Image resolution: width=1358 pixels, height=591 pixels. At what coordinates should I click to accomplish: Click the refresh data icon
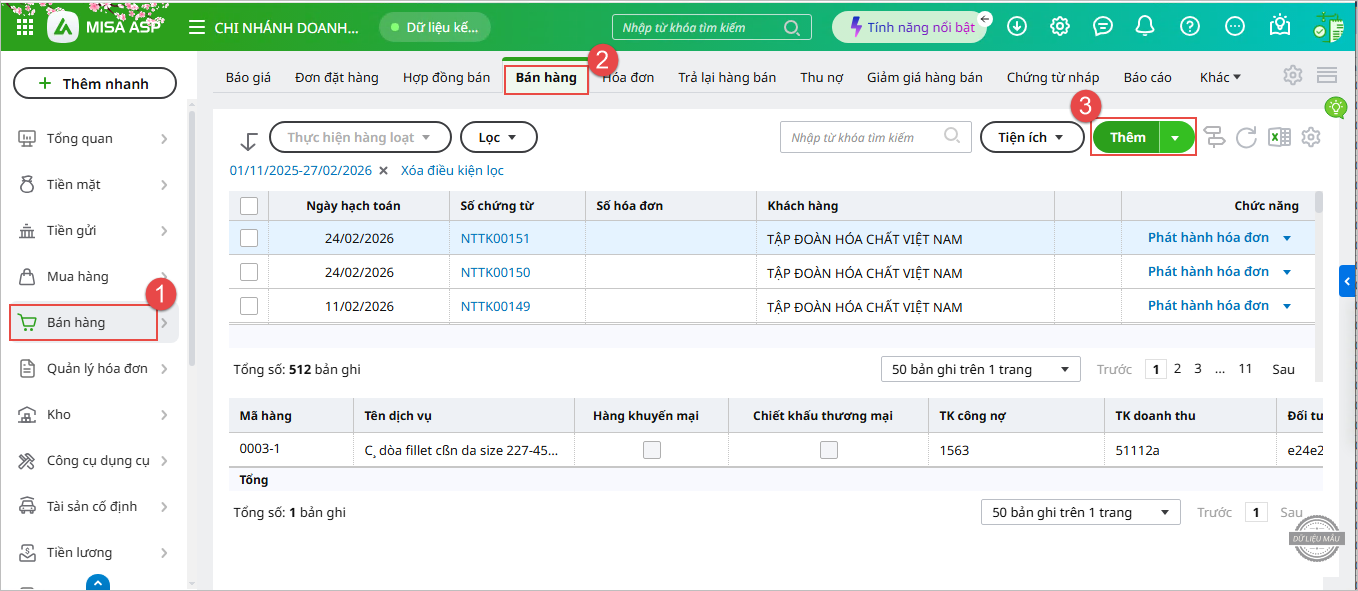(1246, 138)
